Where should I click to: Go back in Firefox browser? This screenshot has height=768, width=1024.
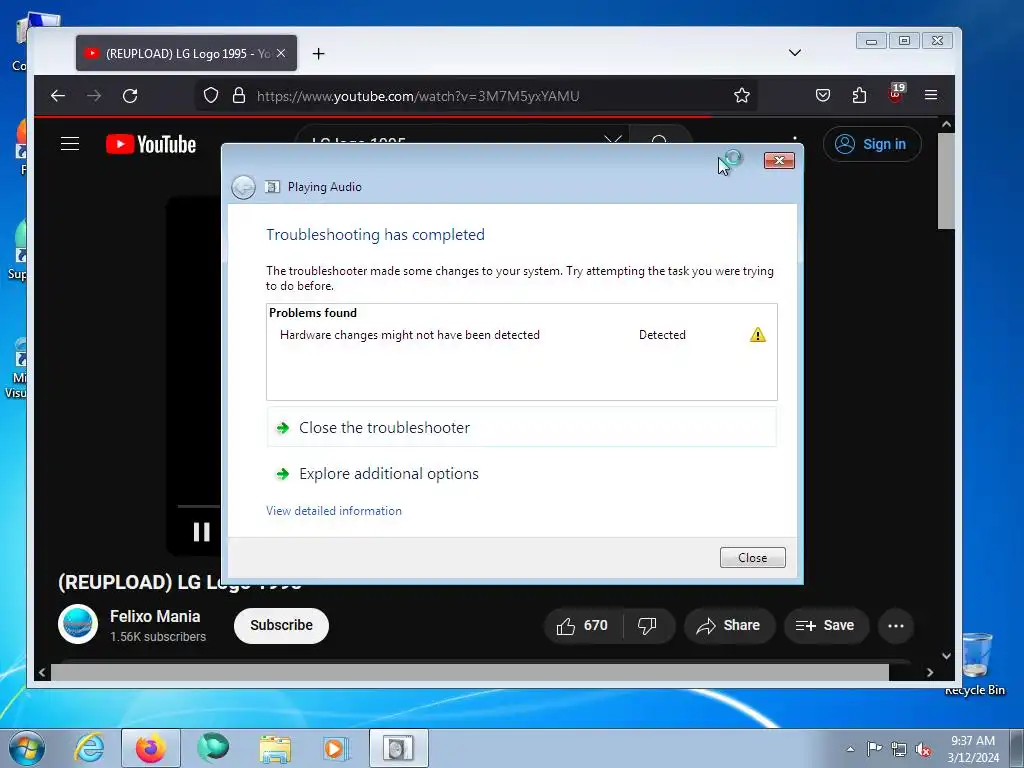coord(58,96)
